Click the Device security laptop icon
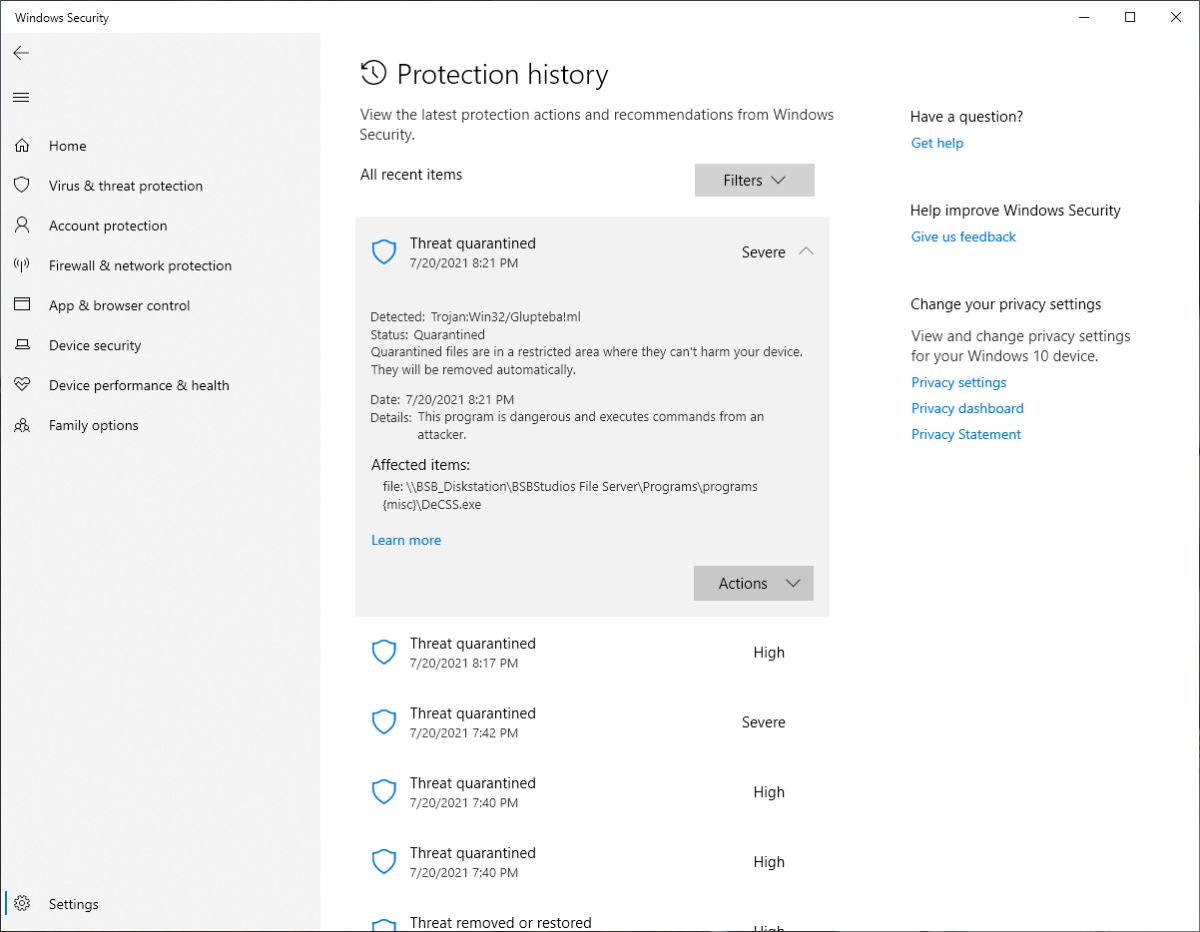1200x932 pixels. [x=22, y=346]
